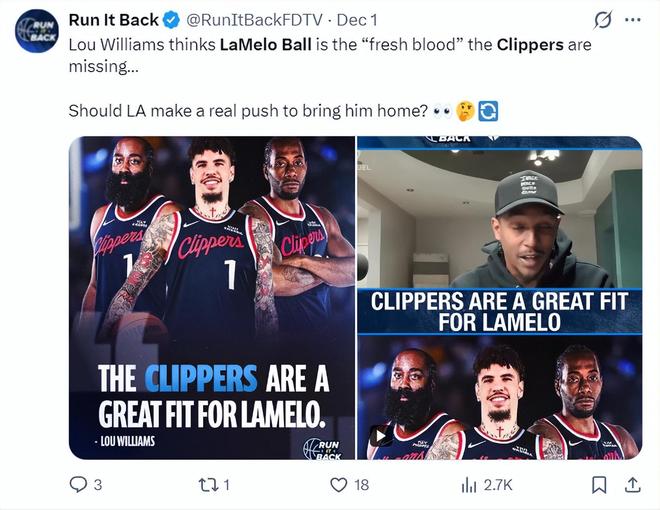660x510 pixels.
Task: Like the post with heart icon
Action: [x=338, y=485]
